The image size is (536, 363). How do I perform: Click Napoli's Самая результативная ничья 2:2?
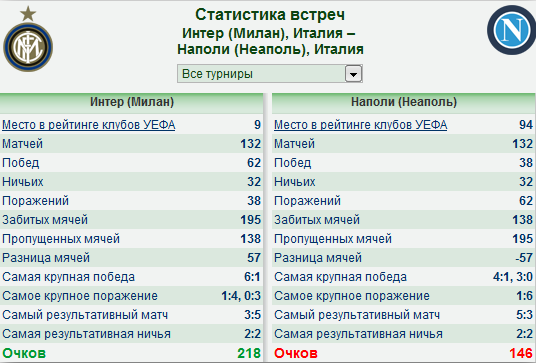tap(524, 334)
